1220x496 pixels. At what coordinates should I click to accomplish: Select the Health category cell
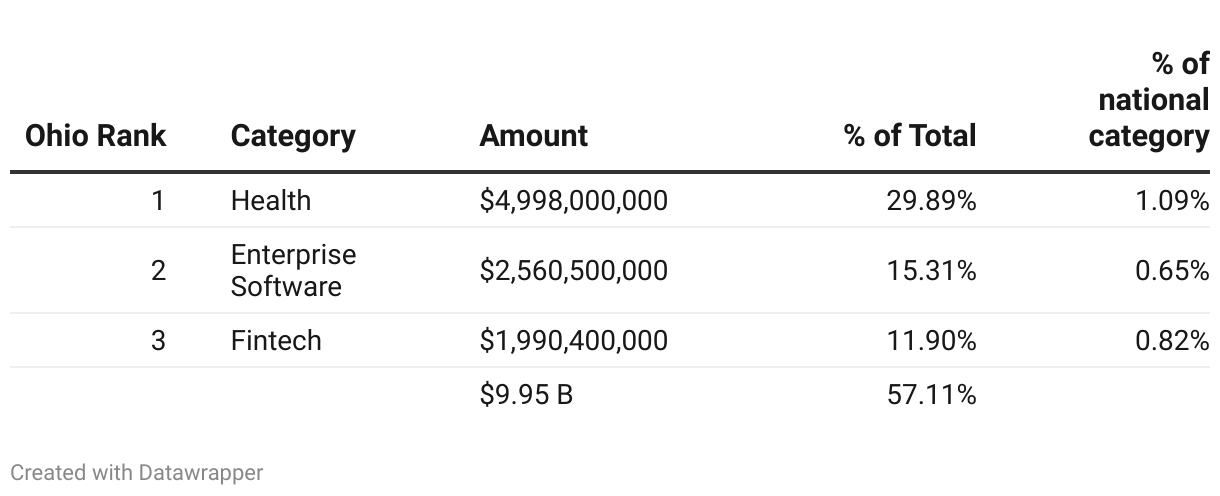coord(271,201)
